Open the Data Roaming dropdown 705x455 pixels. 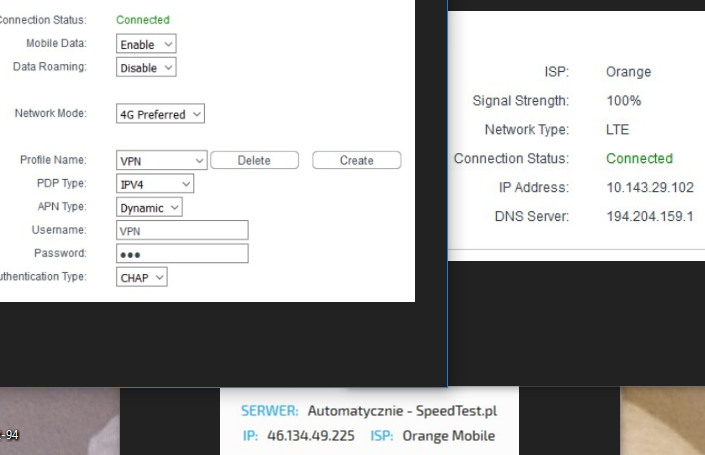145,68
